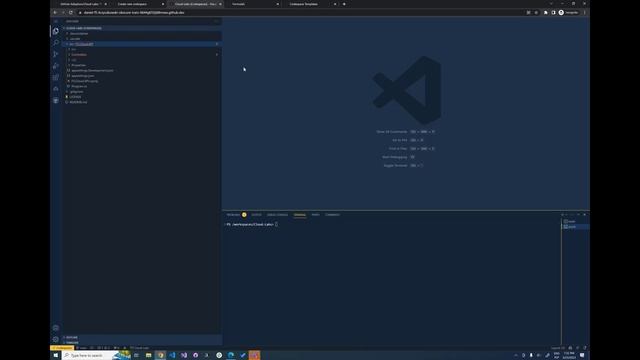The width and height of the screenshot is (640, 360).
Task: Open README.md file
Action: point(78,102)
